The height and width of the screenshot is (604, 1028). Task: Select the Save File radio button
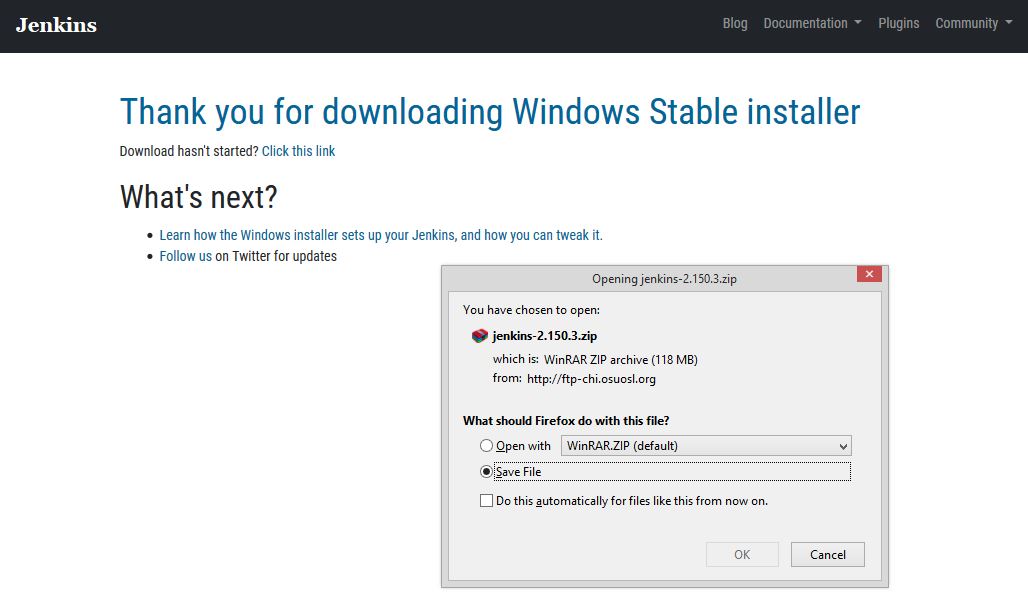(486, 471)
